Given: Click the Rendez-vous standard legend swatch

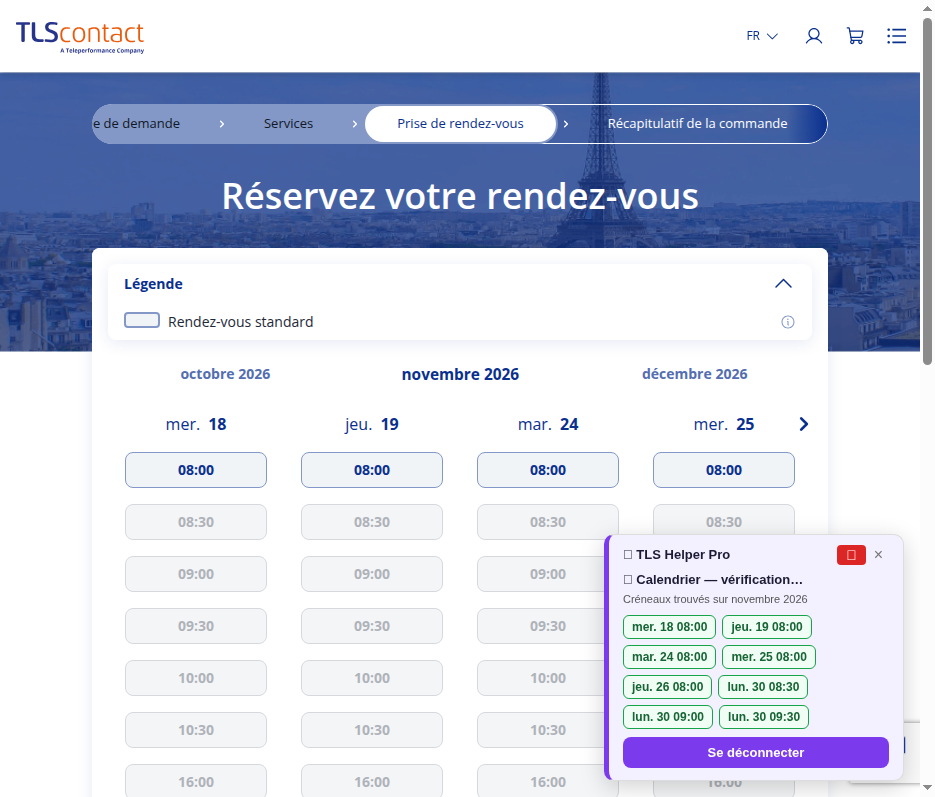Looking at the screenshot, I should click(142, 320).
